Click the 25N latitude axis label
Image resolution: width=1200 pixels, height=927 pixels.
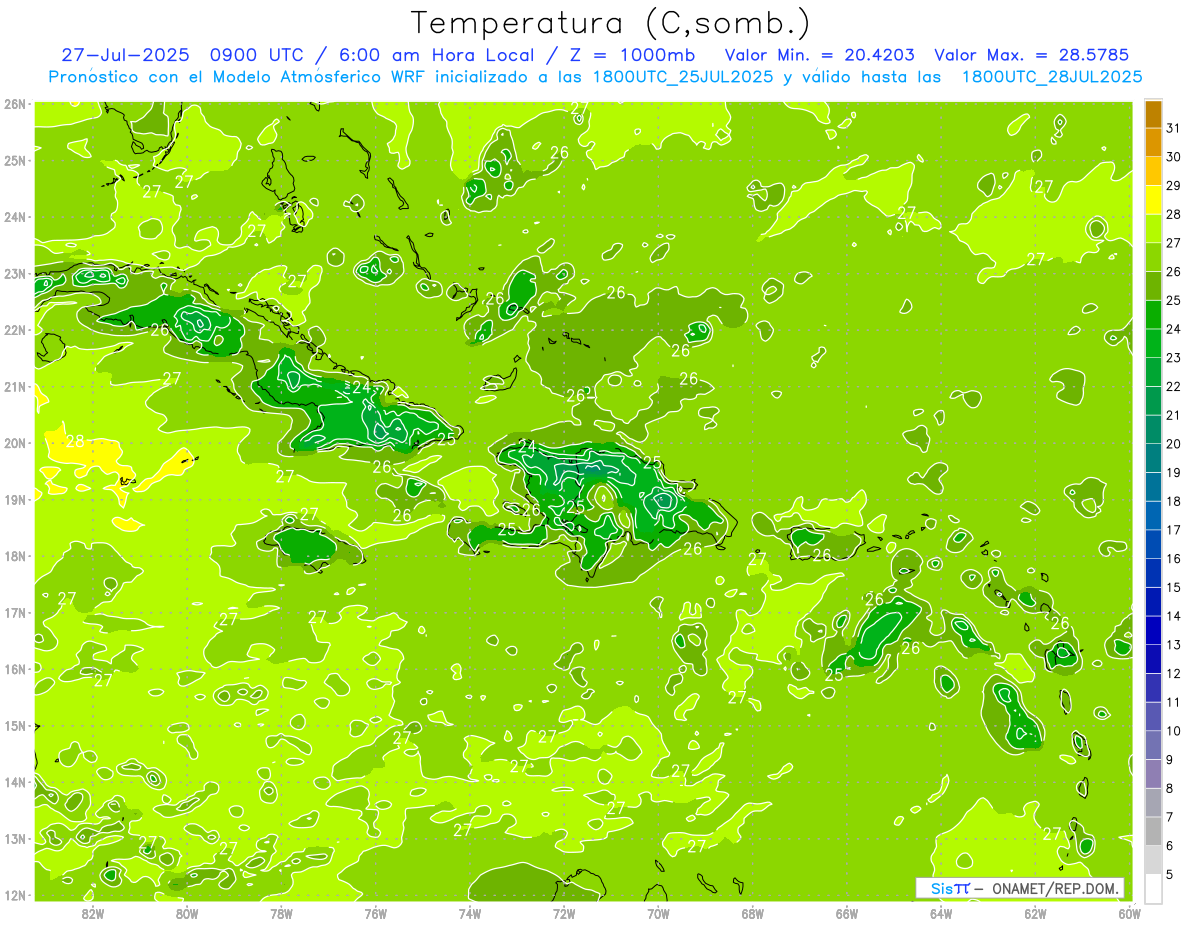[15, 160]
